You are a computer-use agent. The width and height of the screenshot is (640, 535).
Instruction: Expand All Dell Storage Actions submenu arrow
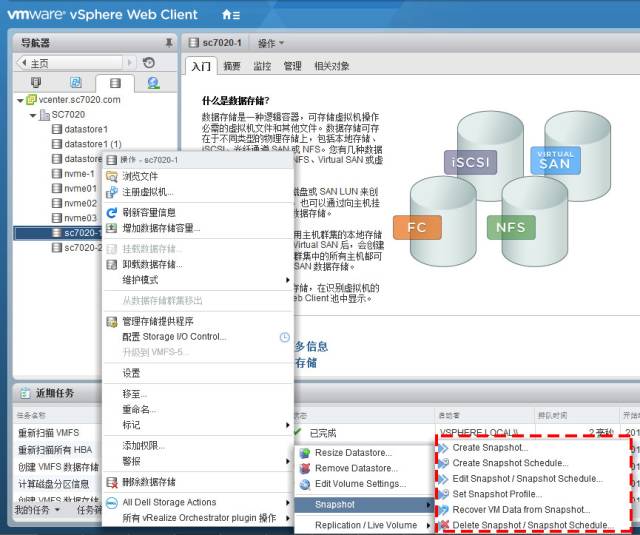point(287,502)
